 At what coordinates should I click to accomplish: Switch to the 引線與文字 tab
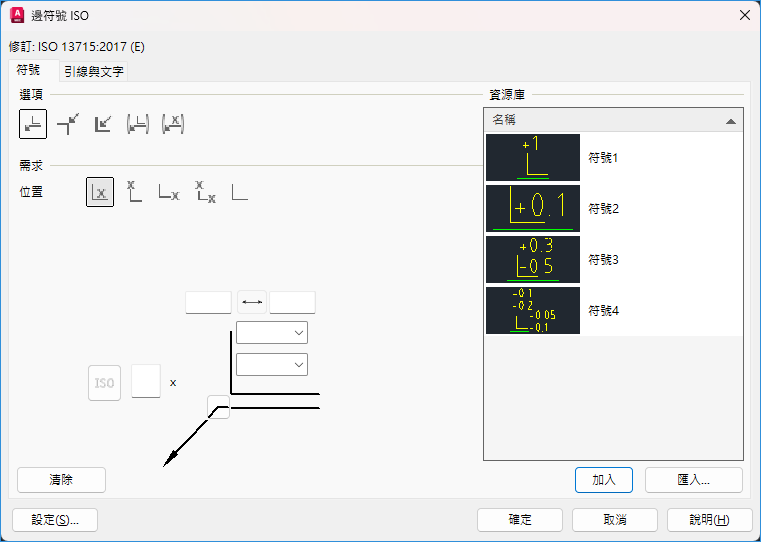click(x=94, y=72)
